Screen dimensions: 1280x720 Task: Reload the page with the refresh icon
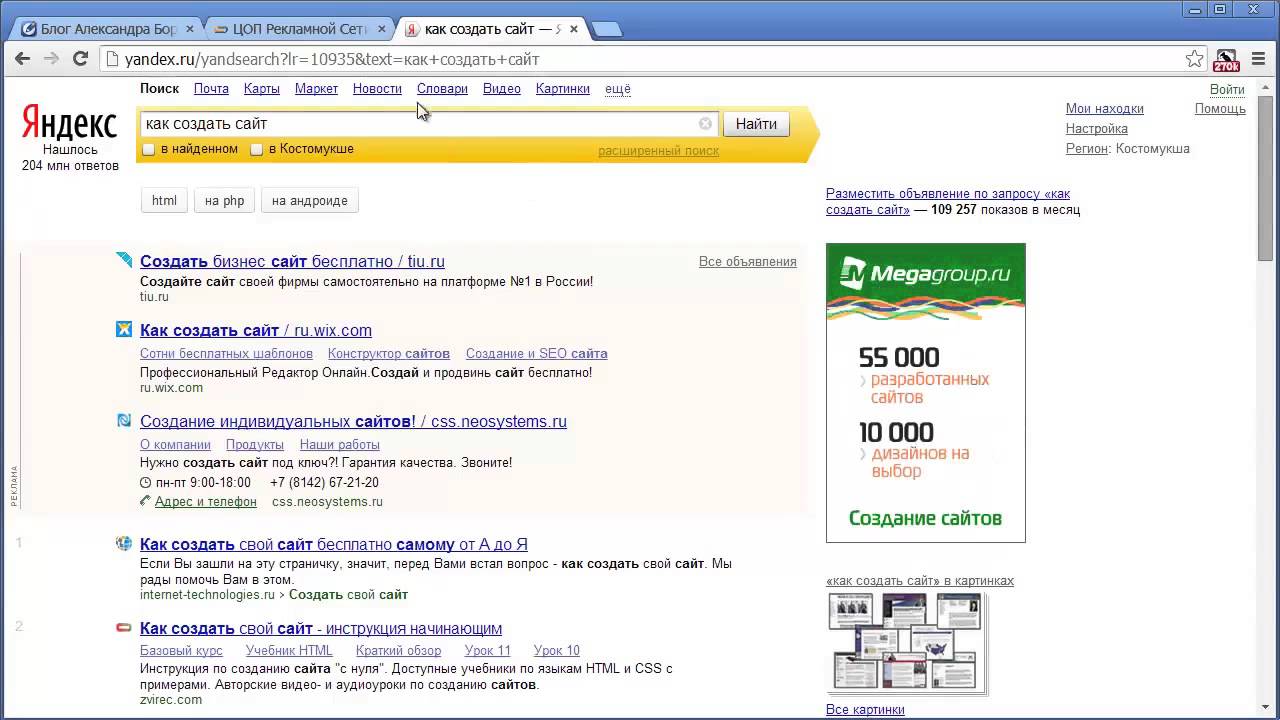pos(81,59)
